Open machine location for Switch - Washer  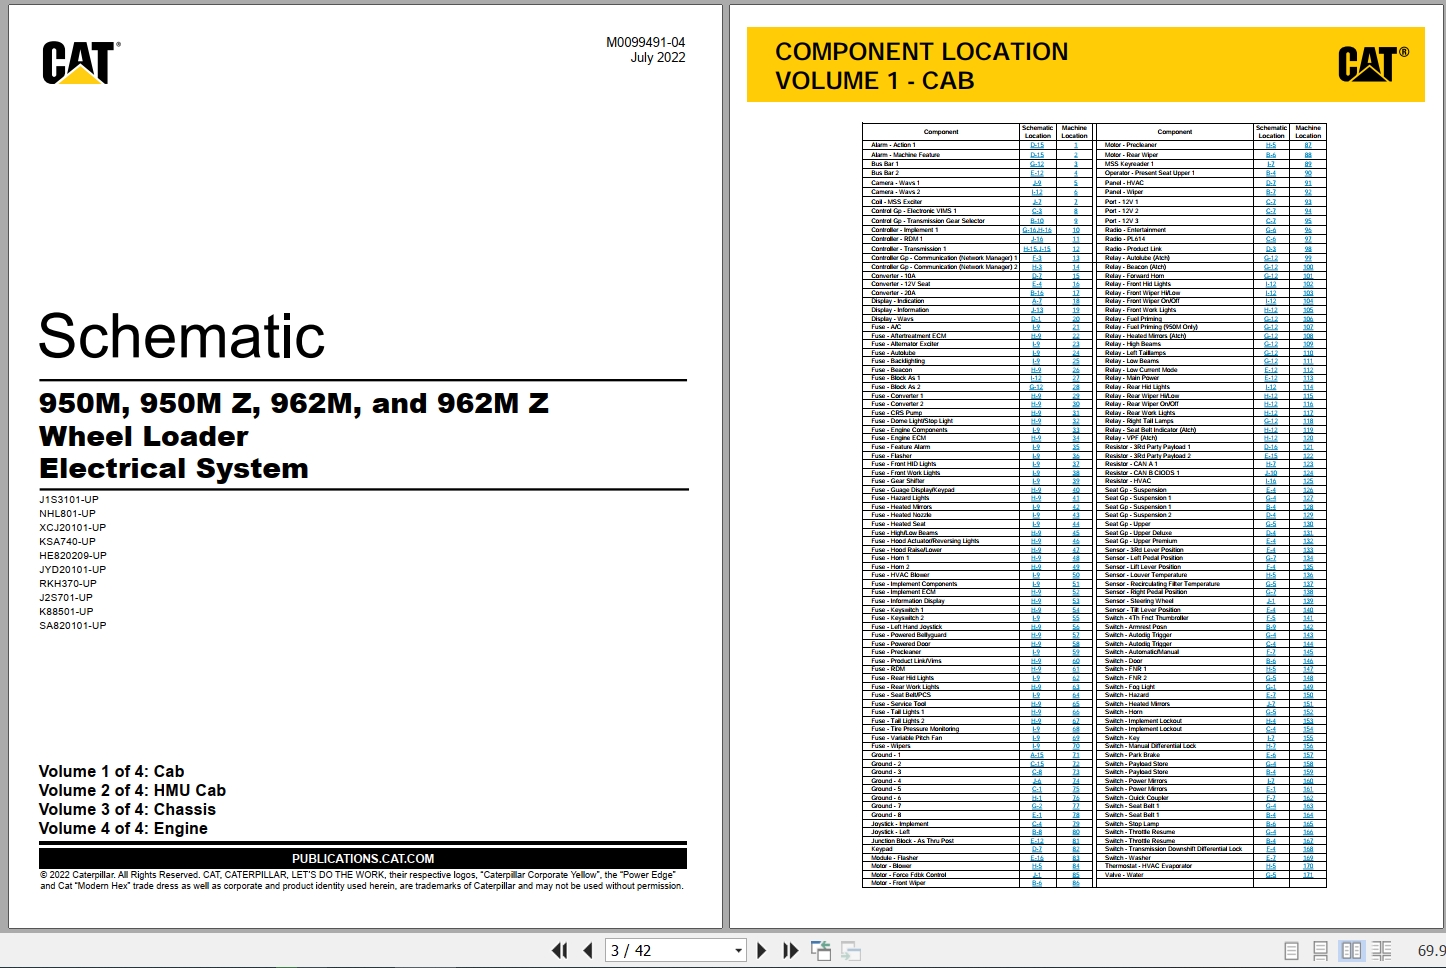[x=1308, y=858]
